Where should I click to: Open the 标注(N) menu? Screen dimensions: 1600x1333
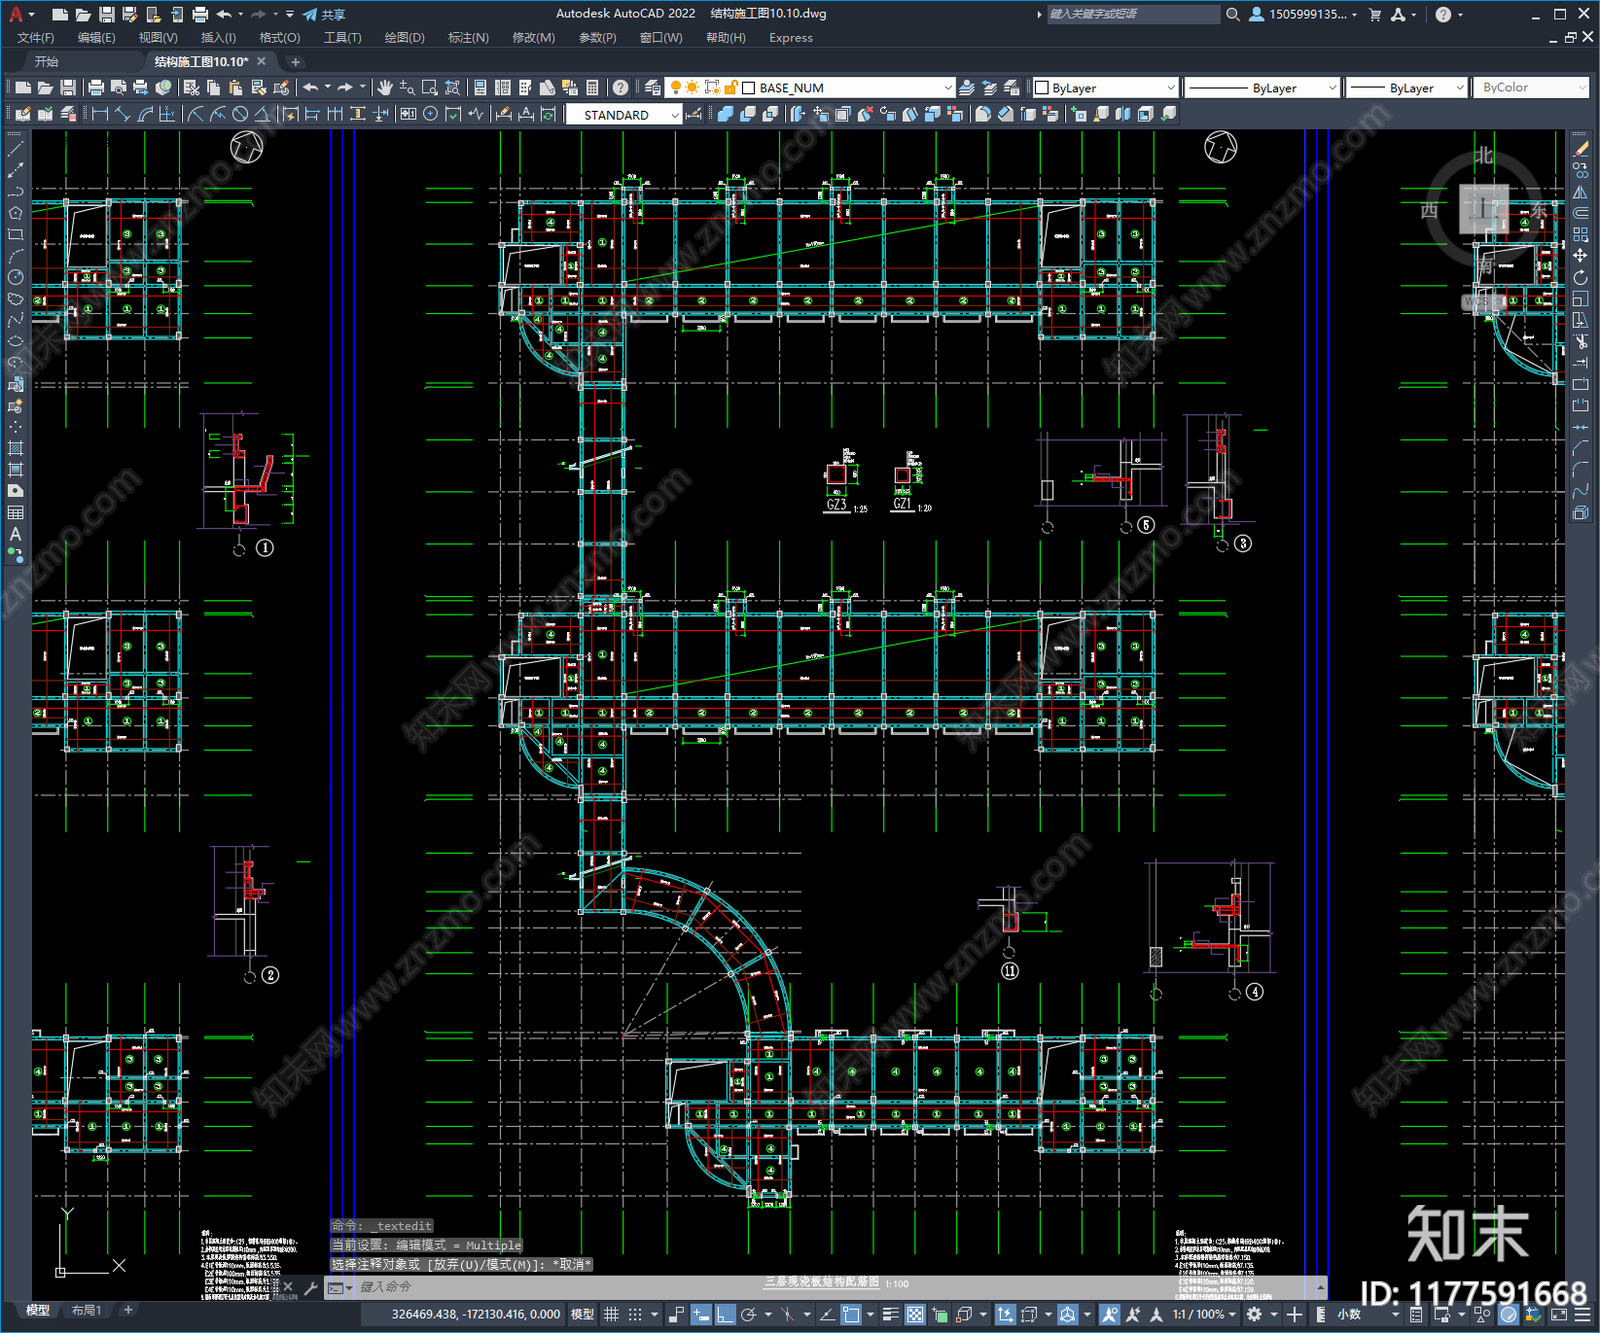tap(468, 38)
